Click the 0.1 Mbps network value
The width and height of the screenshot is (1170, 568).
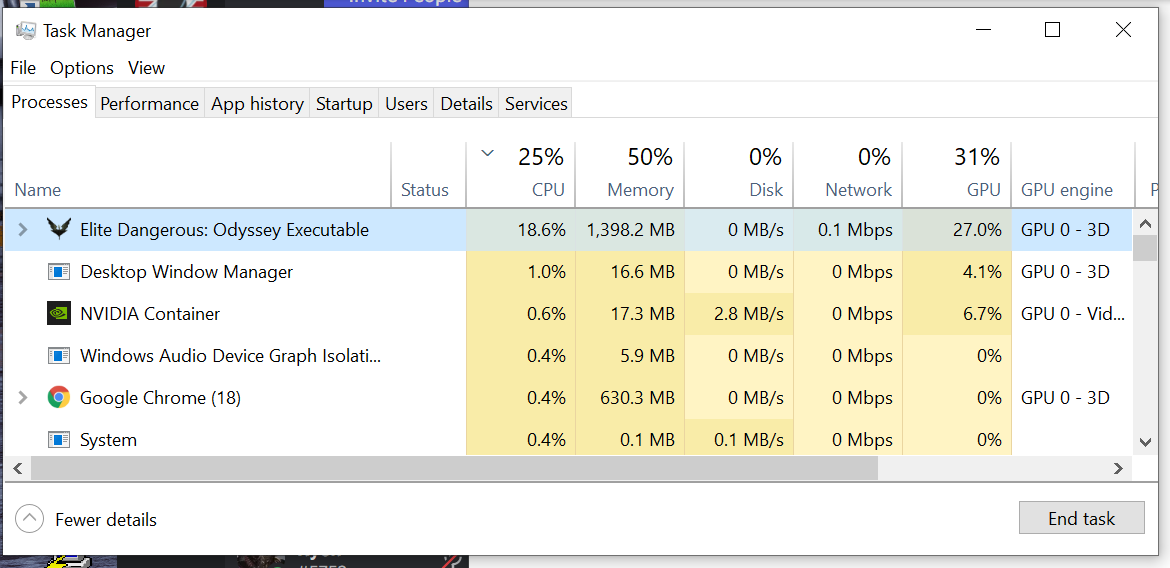pyautogui.click(x=855, y=230)
